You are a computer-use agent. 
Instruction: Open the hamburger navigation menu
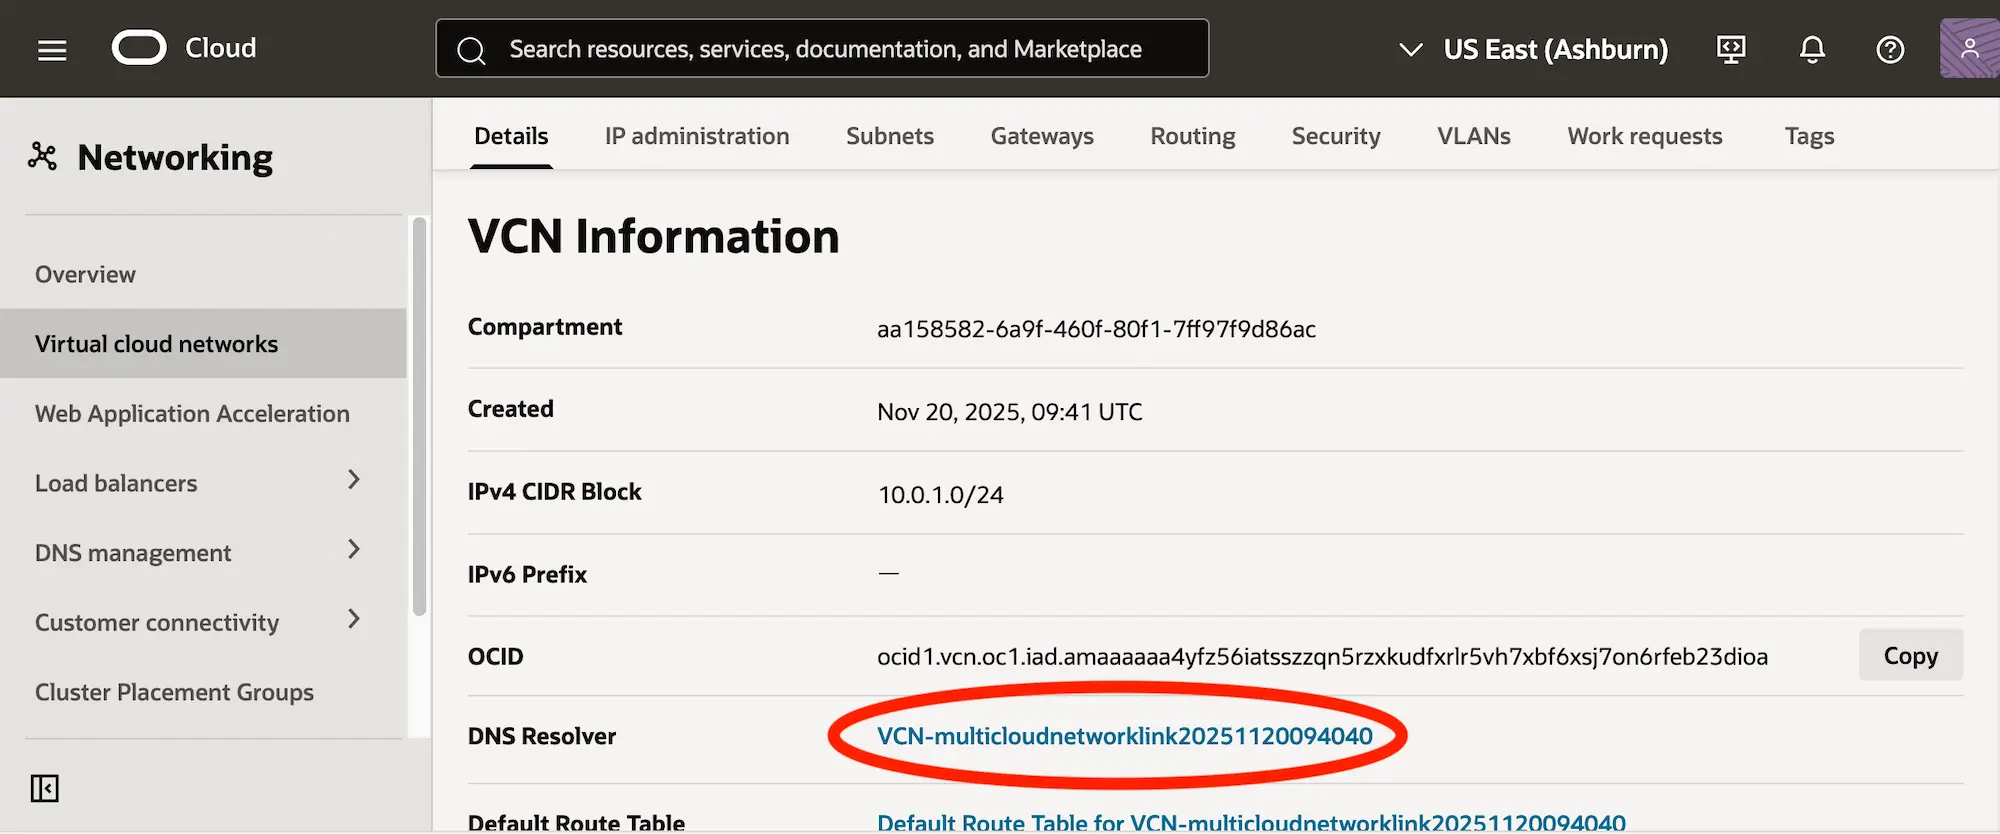(52, 49)
